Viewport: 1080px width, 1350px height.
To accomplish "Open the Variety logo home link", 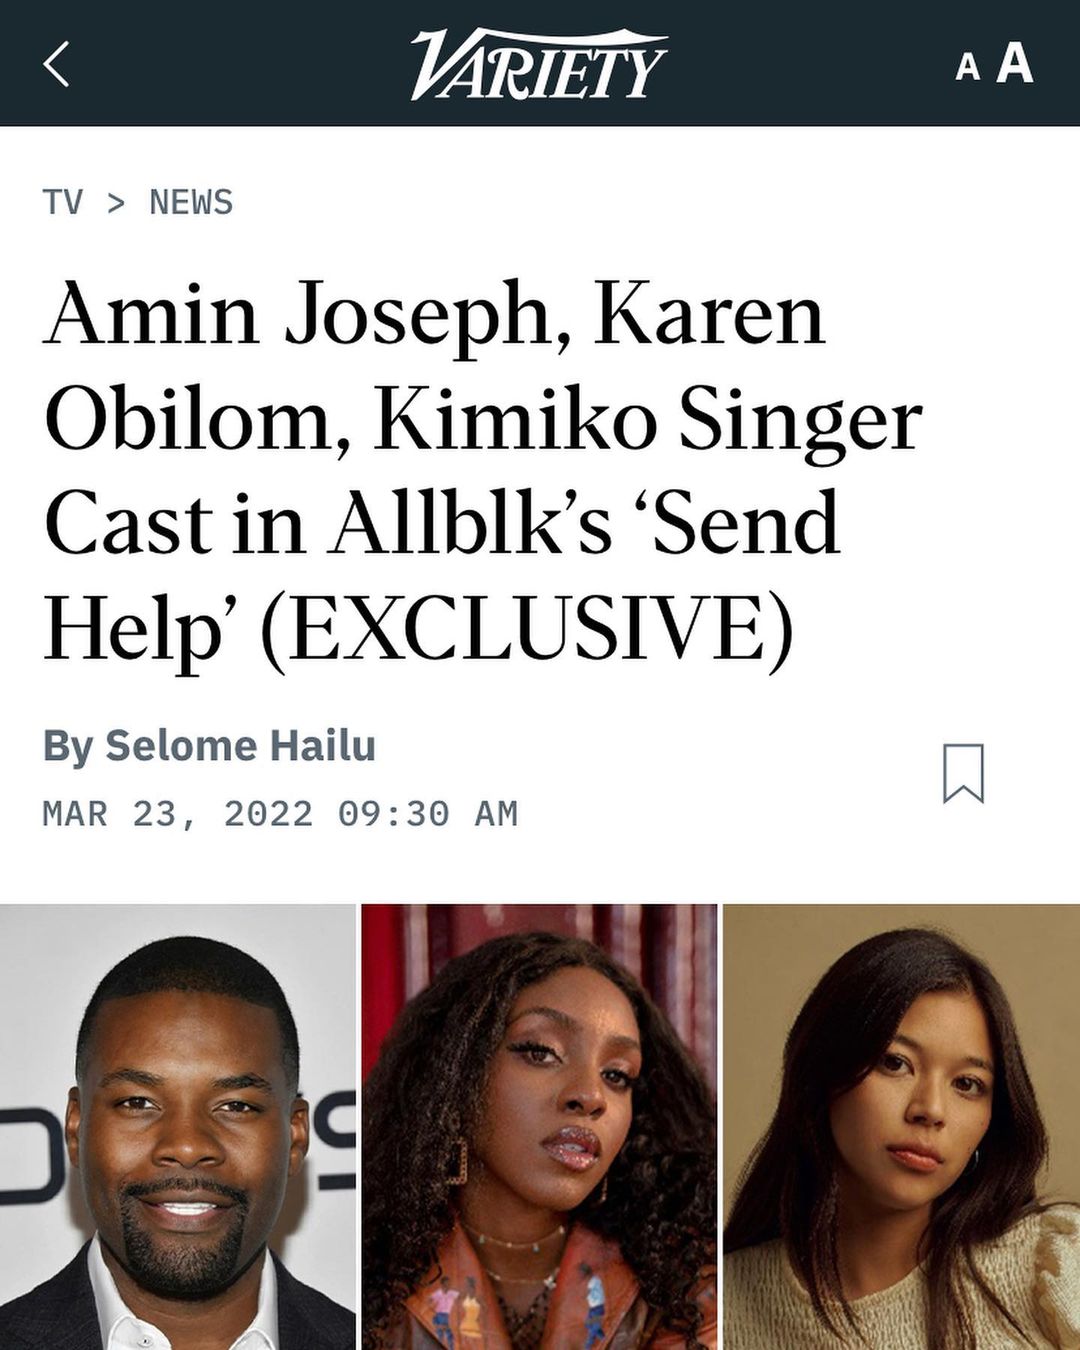I will click(538, 63).
